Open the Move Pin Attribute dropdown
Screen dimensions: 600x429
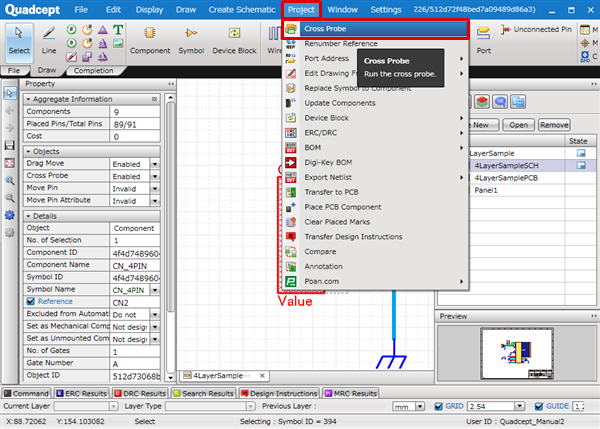click(x=155, y=201)
